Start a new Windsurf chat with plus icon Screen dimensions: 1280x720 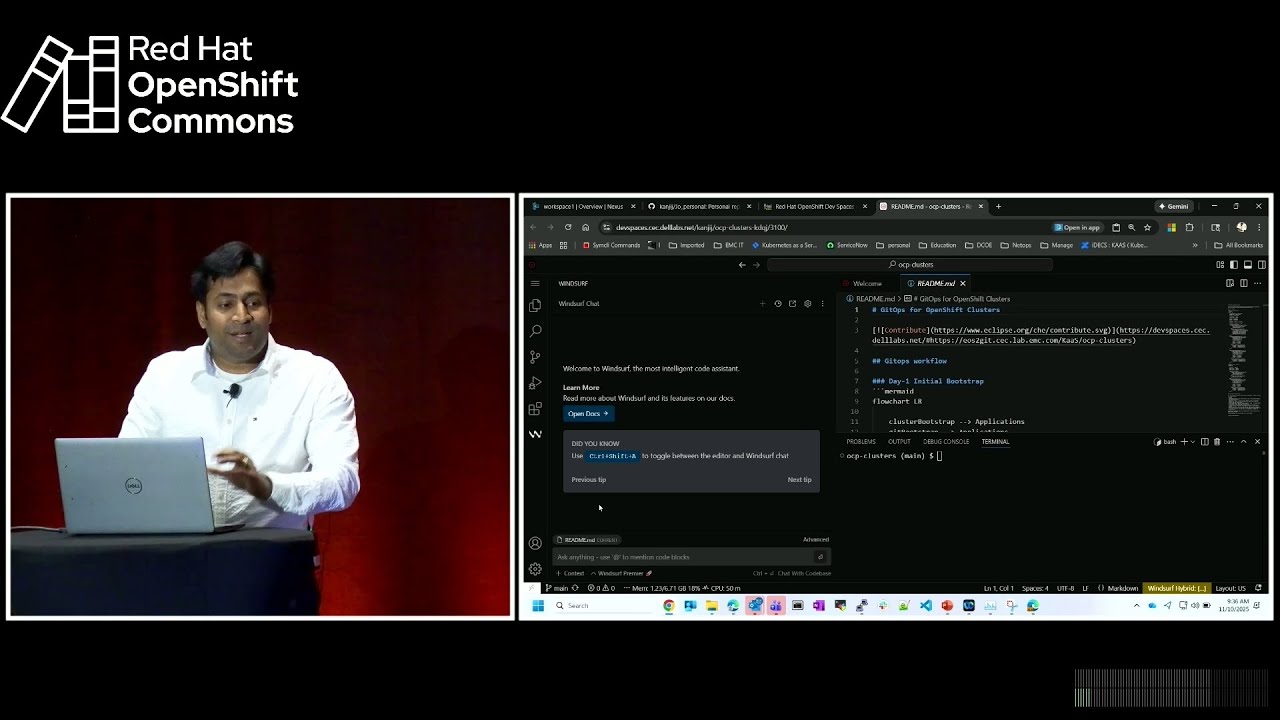pos(762,303)
